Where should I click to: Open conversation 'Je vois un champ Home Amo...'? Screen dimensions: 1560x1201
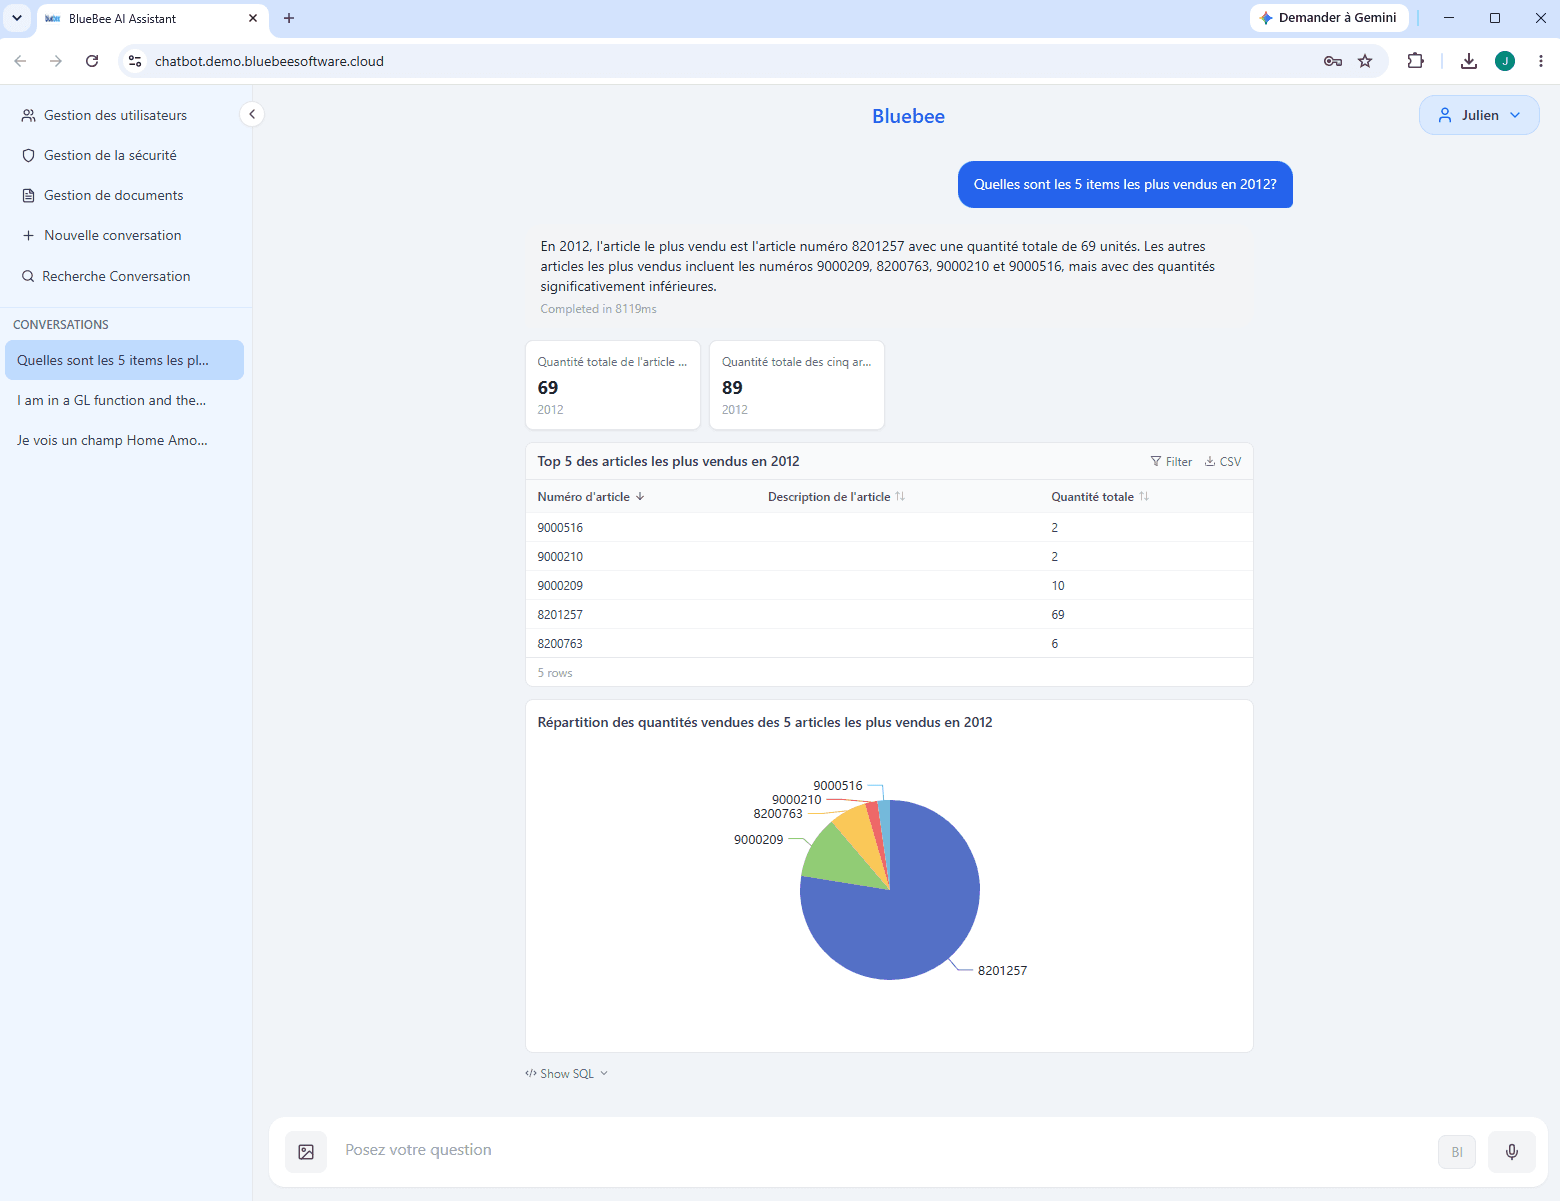click(x=124, y=440)
